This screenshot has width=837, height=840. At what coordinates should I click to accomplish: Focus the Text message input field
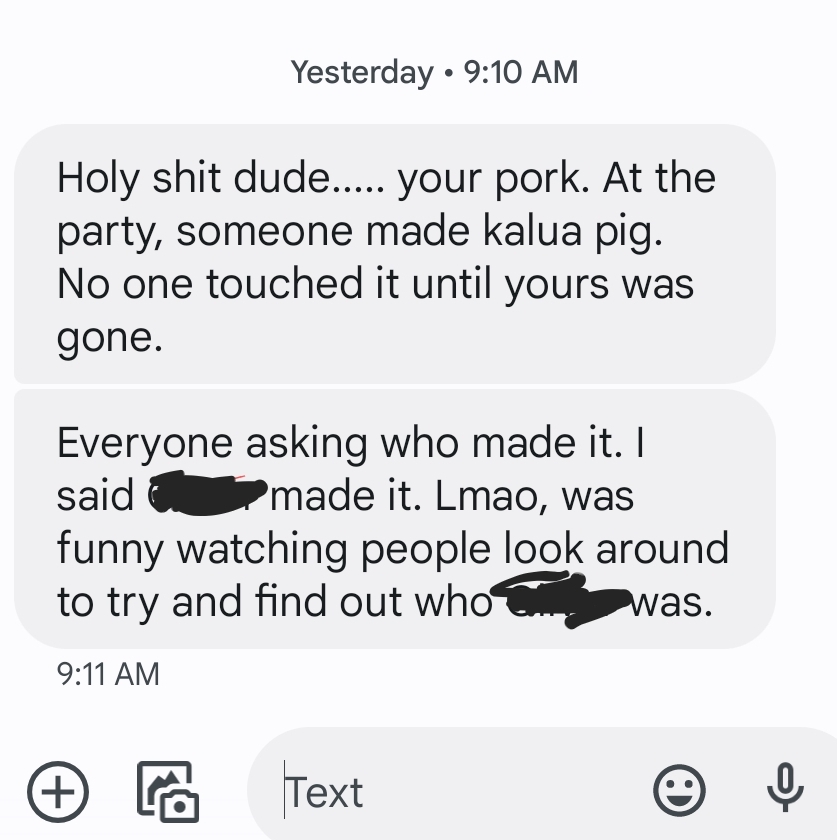[461, 791]
